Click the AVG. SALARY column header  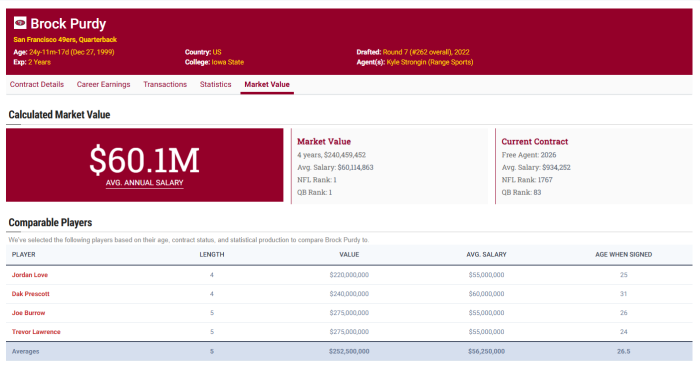pos(486,255)
